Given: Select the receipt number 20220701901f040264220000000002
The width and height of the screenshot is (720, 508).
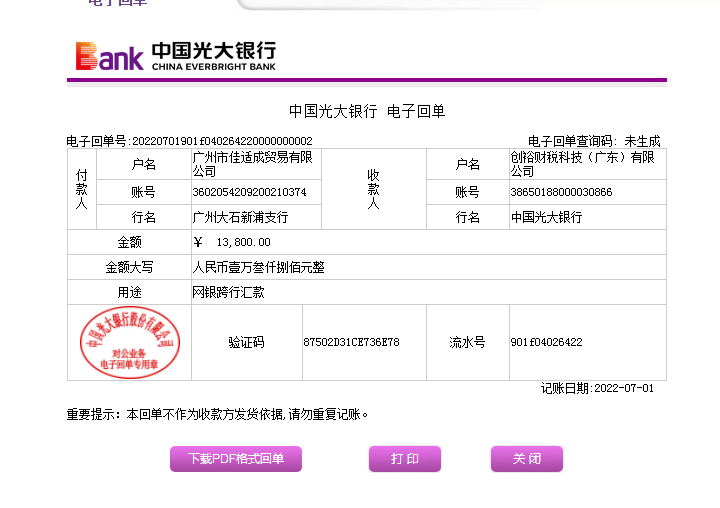Looking at the screenshot, I should coord(222,141).
